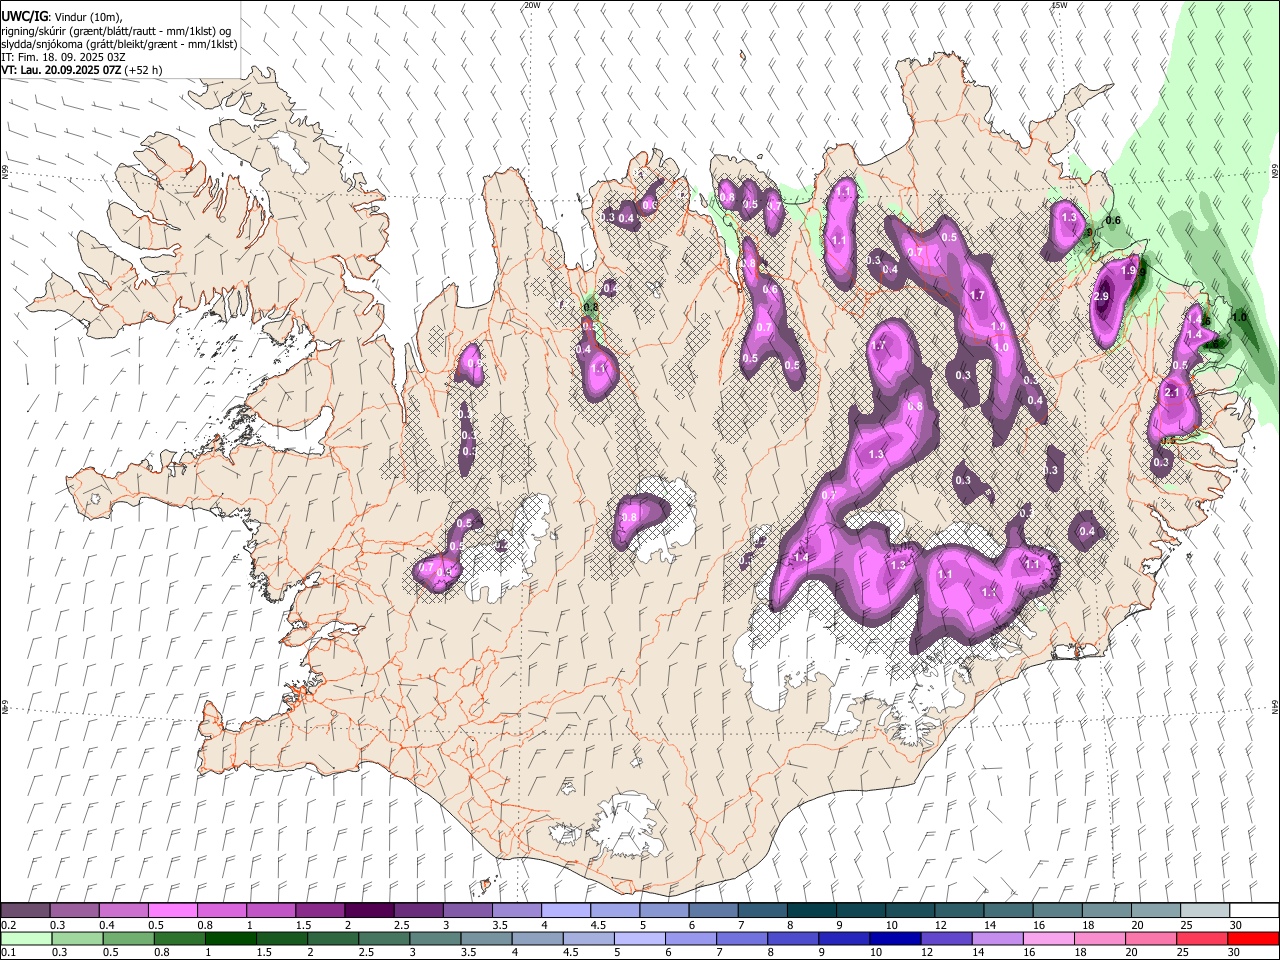Click the lower legend swatch starting at 7
This screenshot has height=960, width=1280.
[741, 938]
